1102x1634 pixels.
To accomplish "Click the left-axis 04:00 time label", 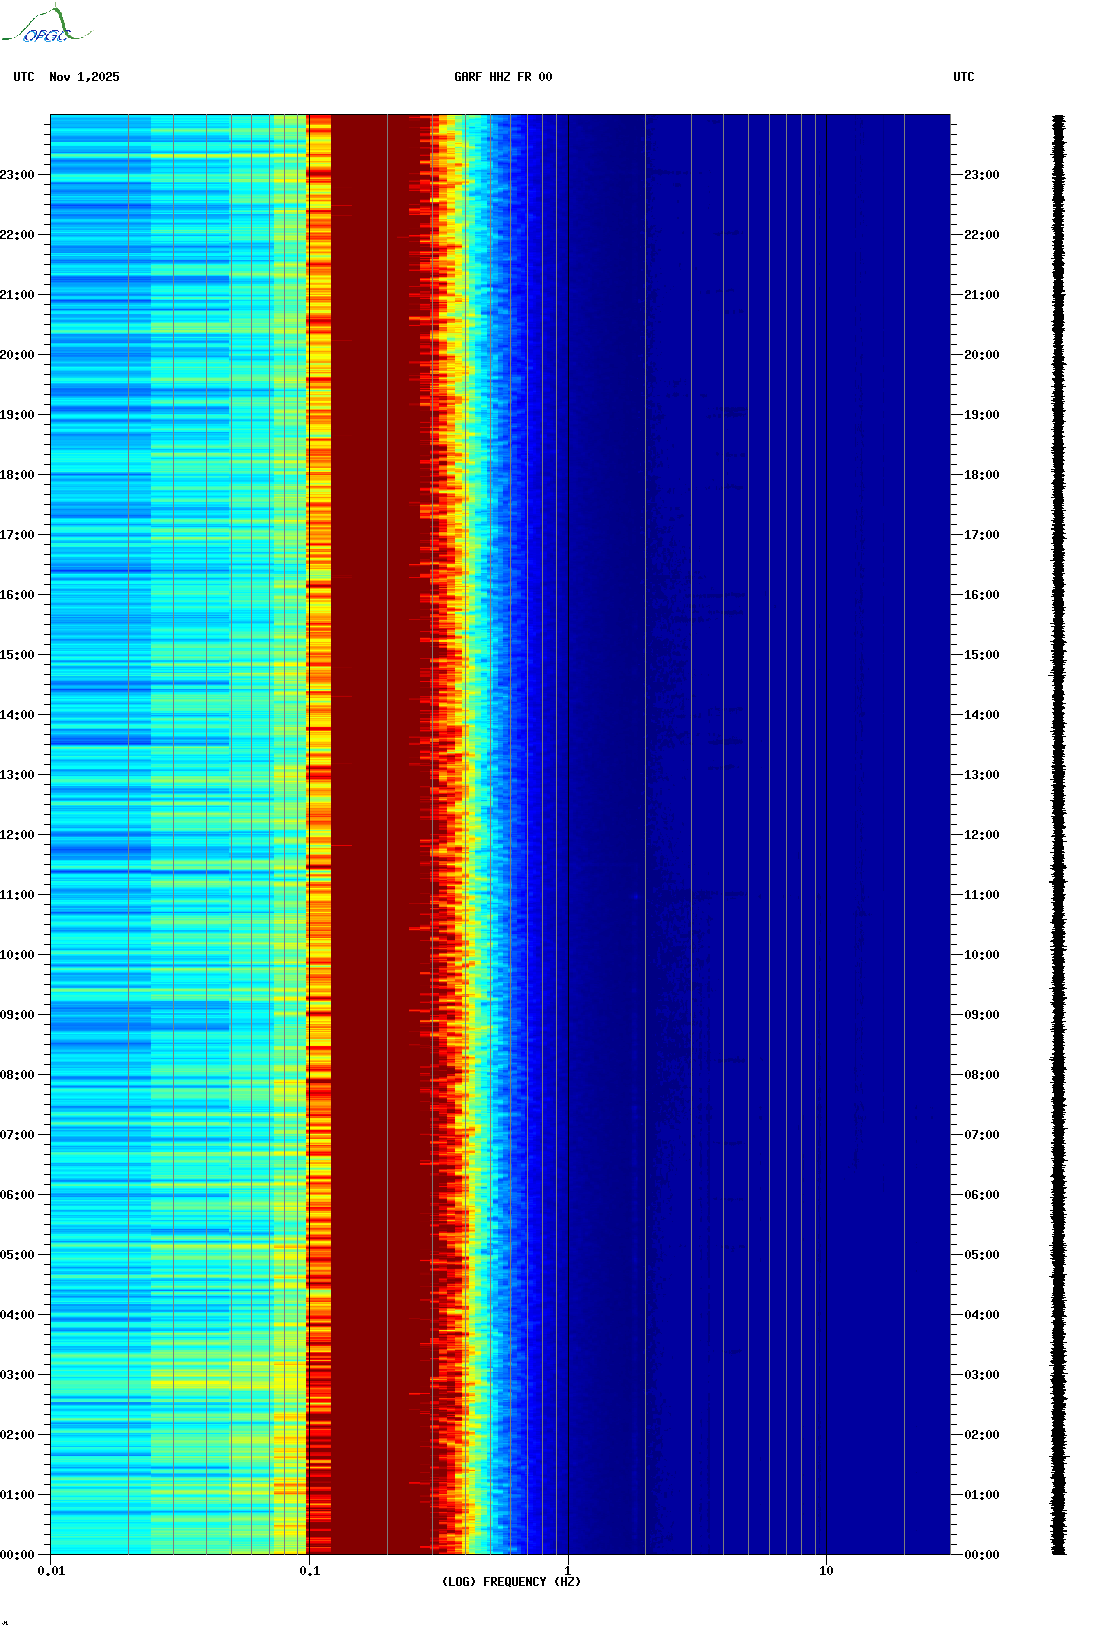I will [x=17, y=1315].
